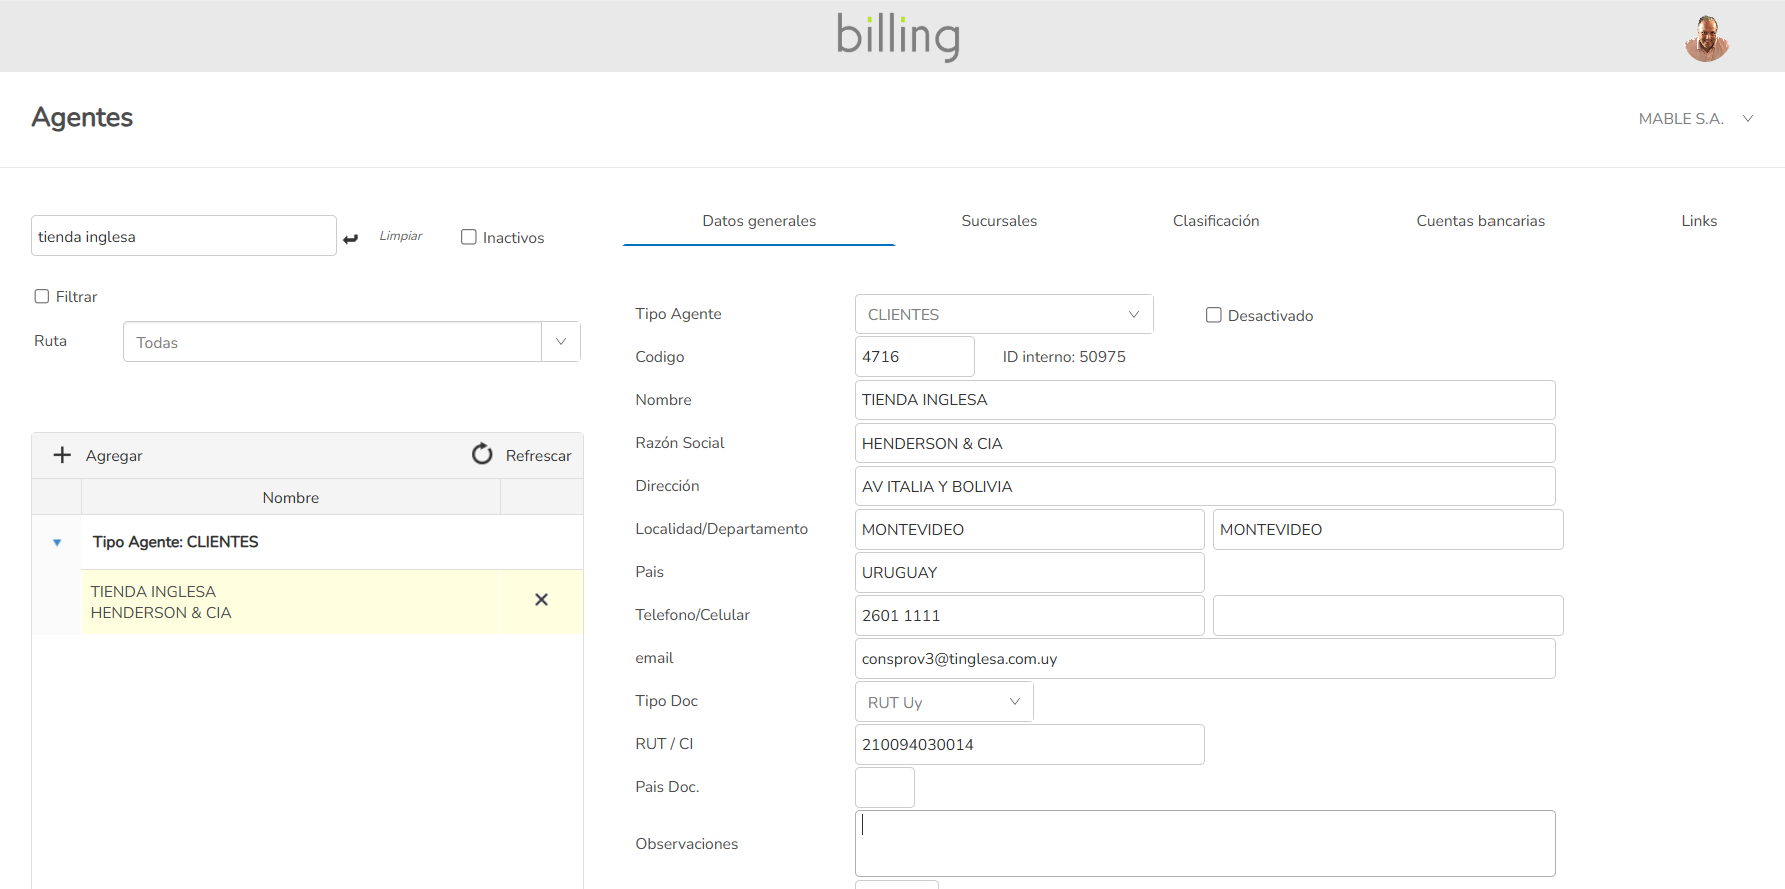Open the Clasificación tab
The height and width of the screenshot is (889, 1785).
[1215, 221]
